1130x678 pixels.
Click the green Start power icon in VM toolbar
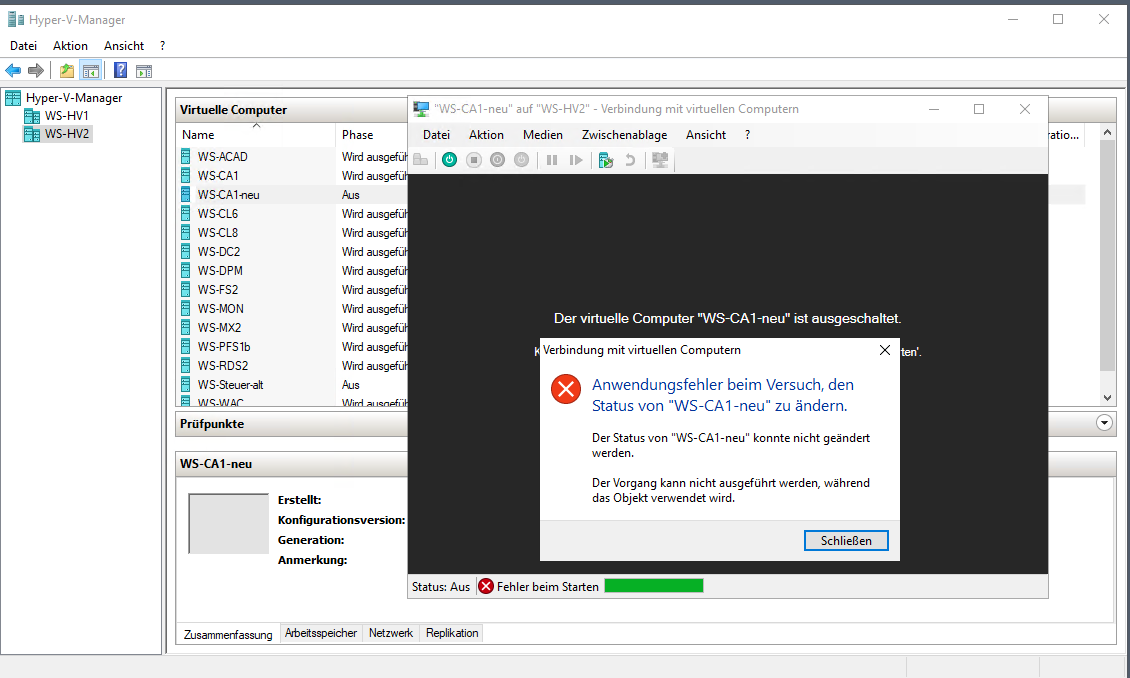[x=449, y=160]
